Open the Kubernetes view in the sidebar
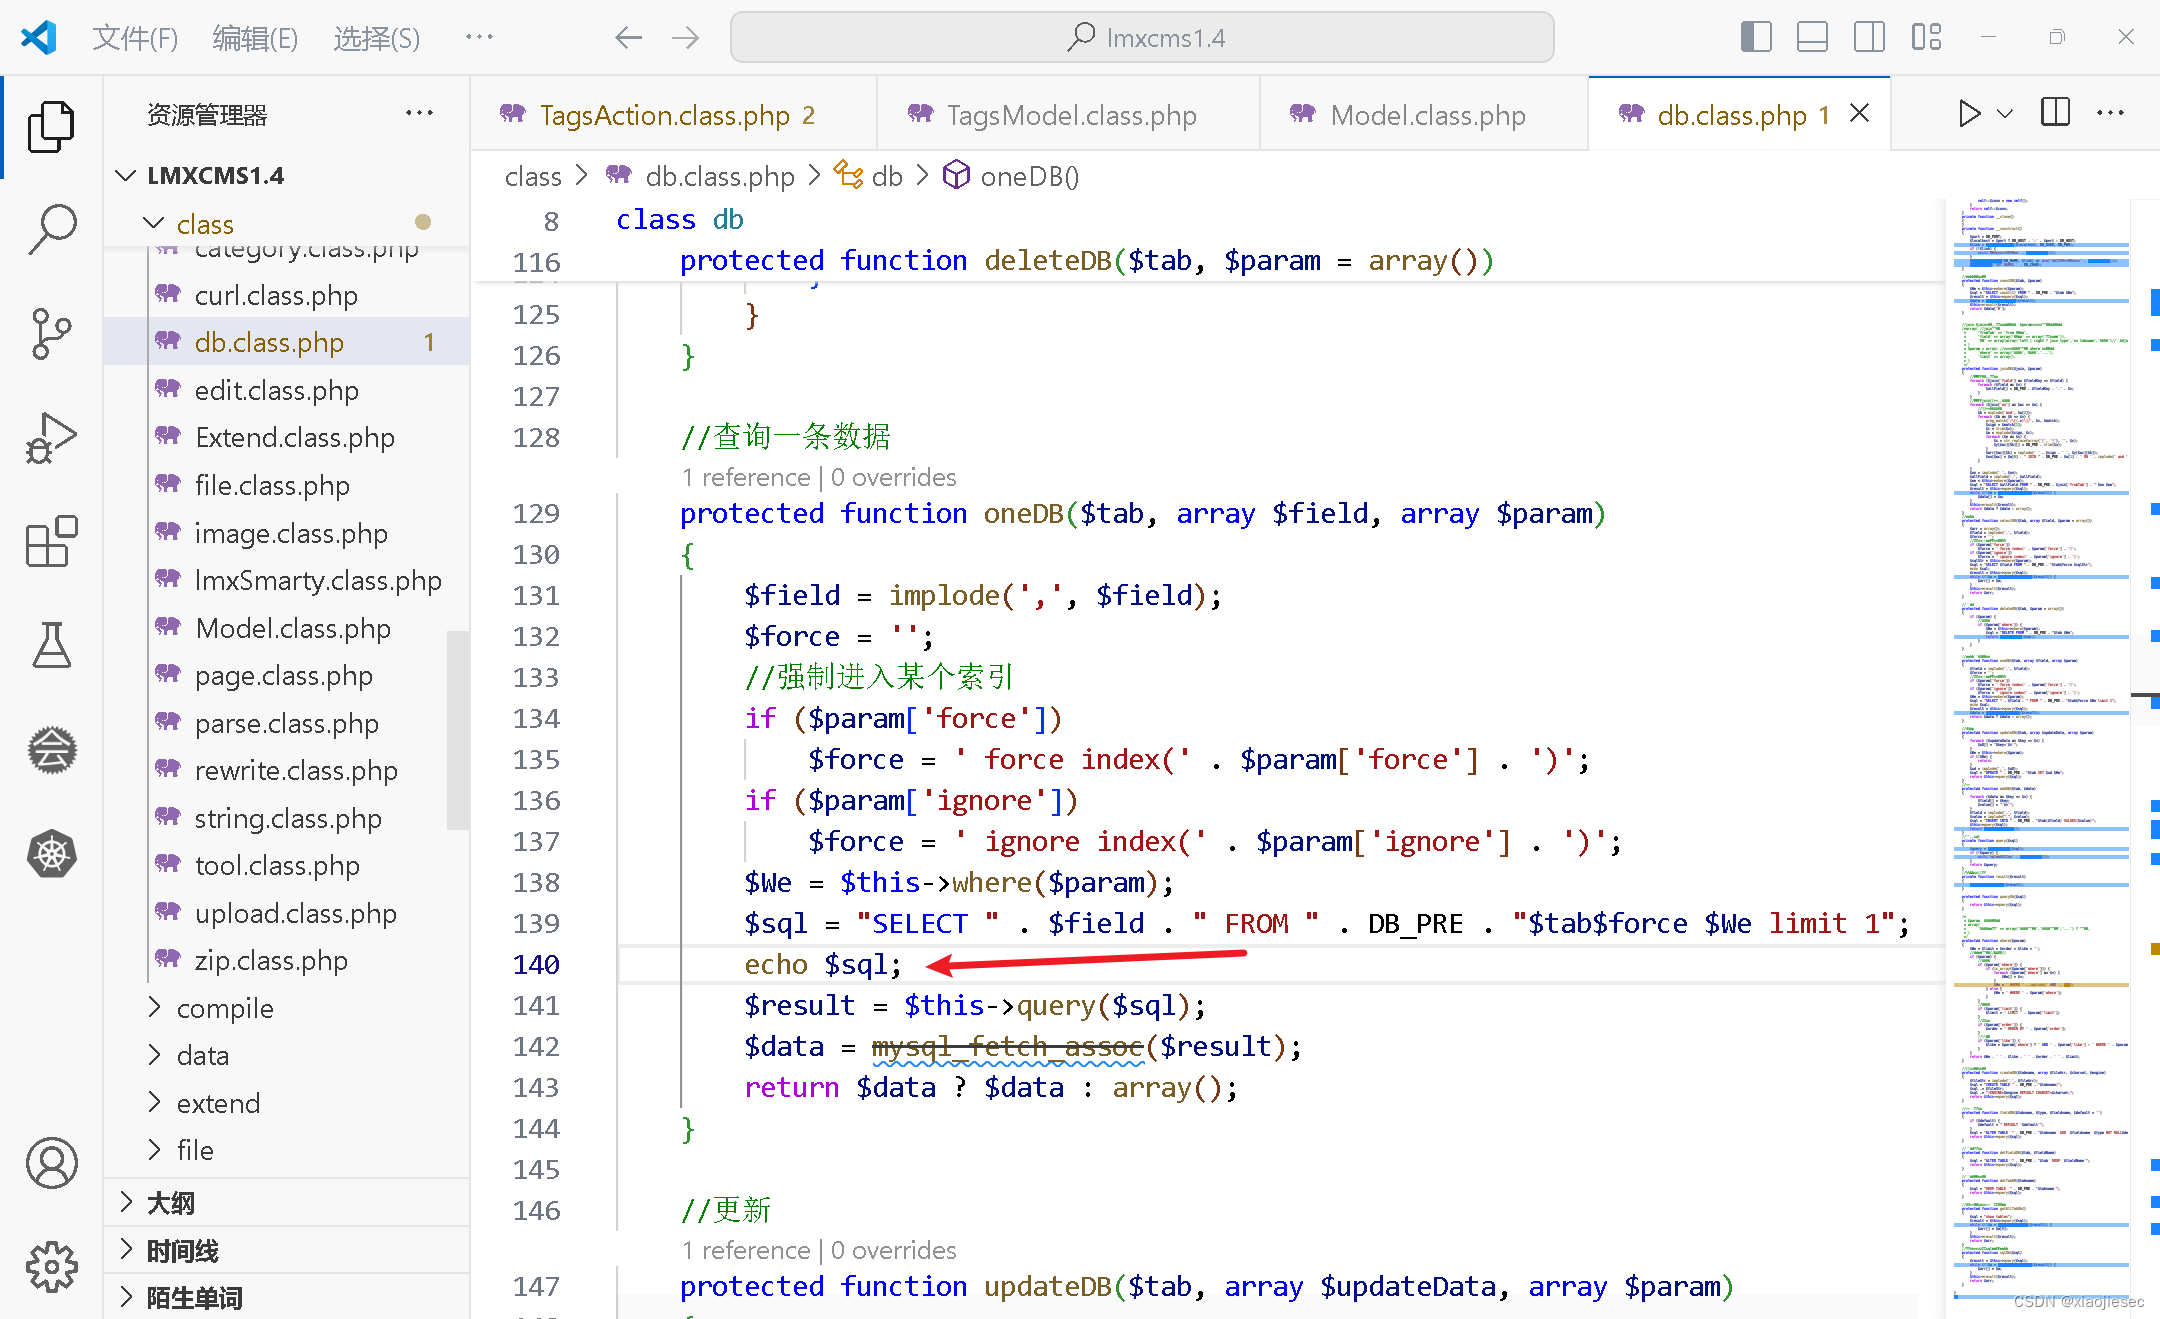This screenshot has height=1319, width=2160. coord(51,853)
